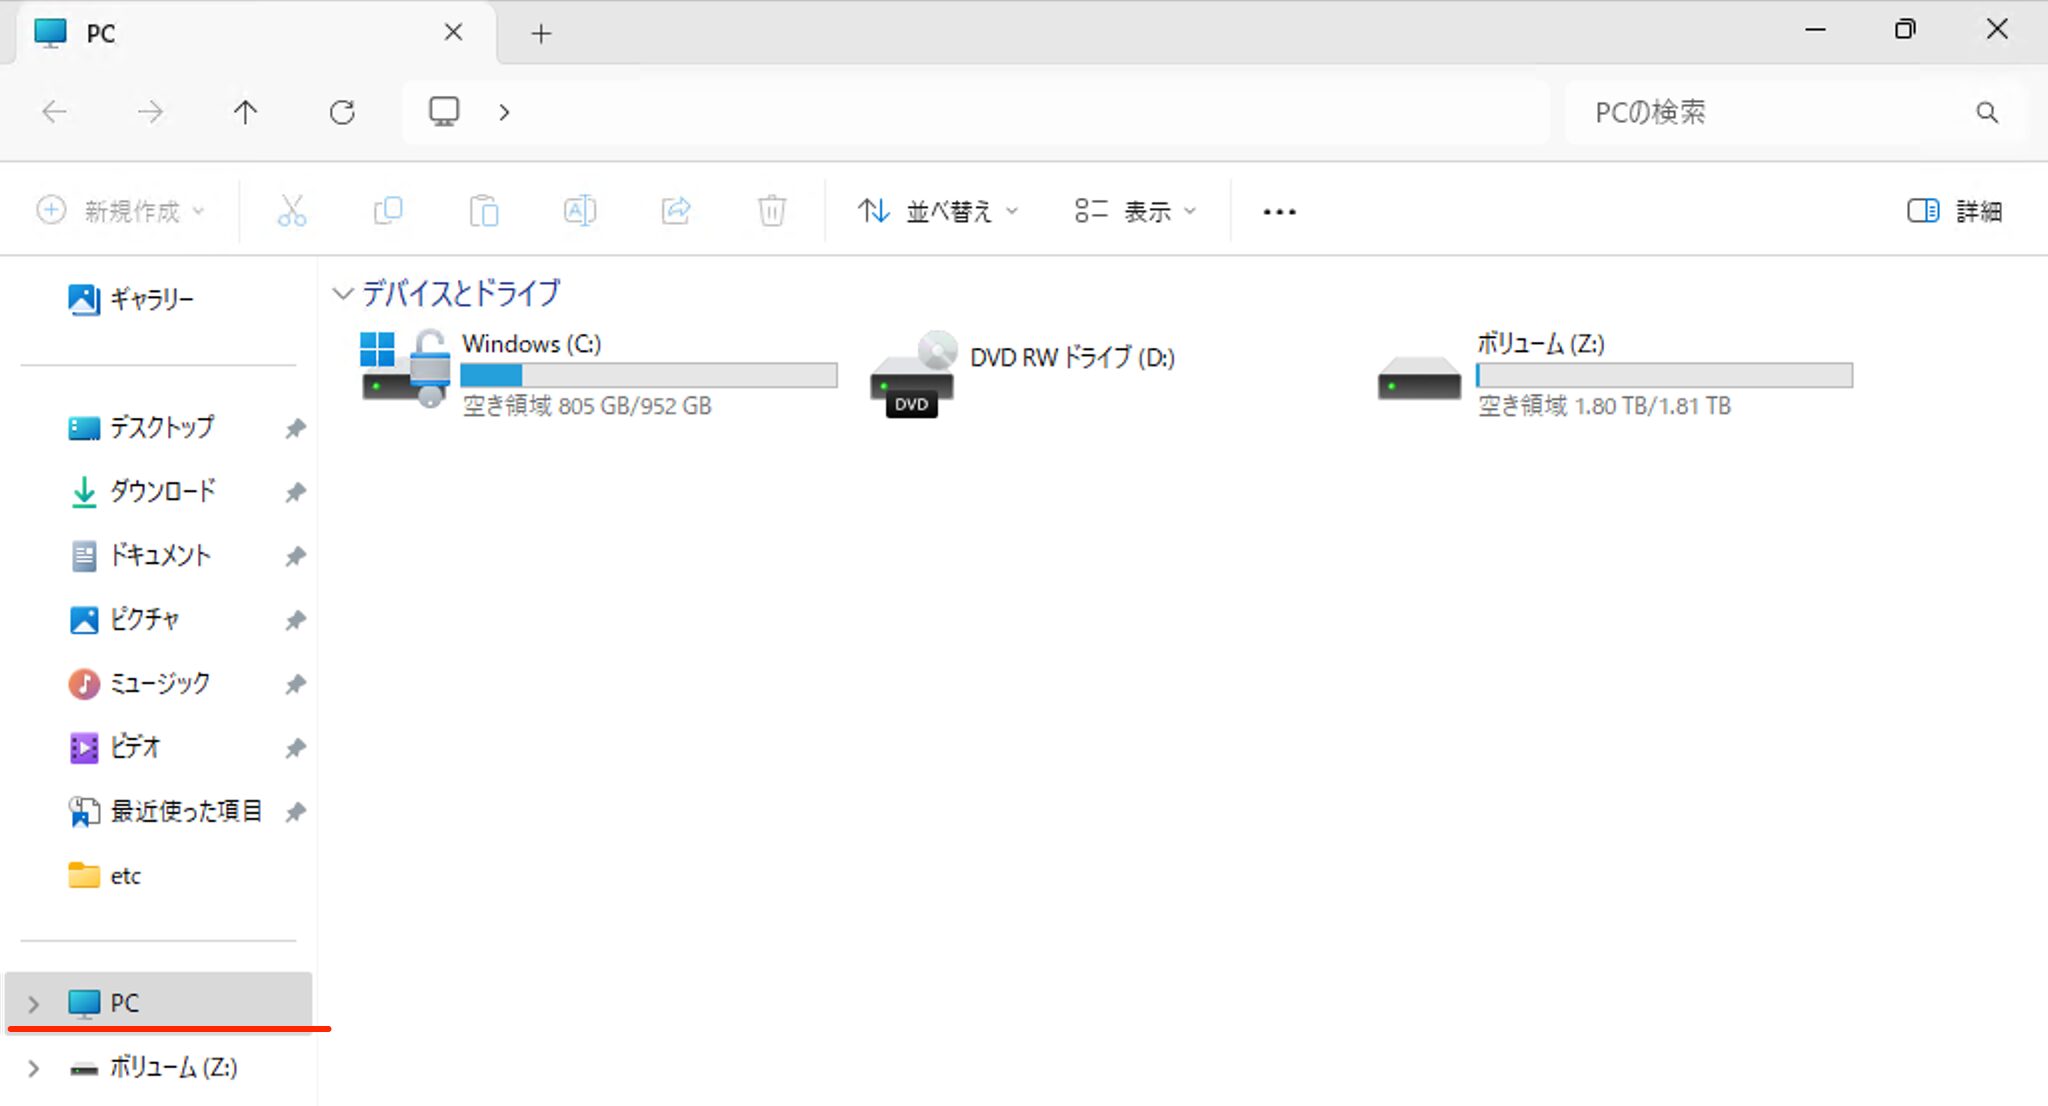Click the Share icon in the toolbar
The height and width of the screenshot is (1106, 2048).
click(676, 211)
